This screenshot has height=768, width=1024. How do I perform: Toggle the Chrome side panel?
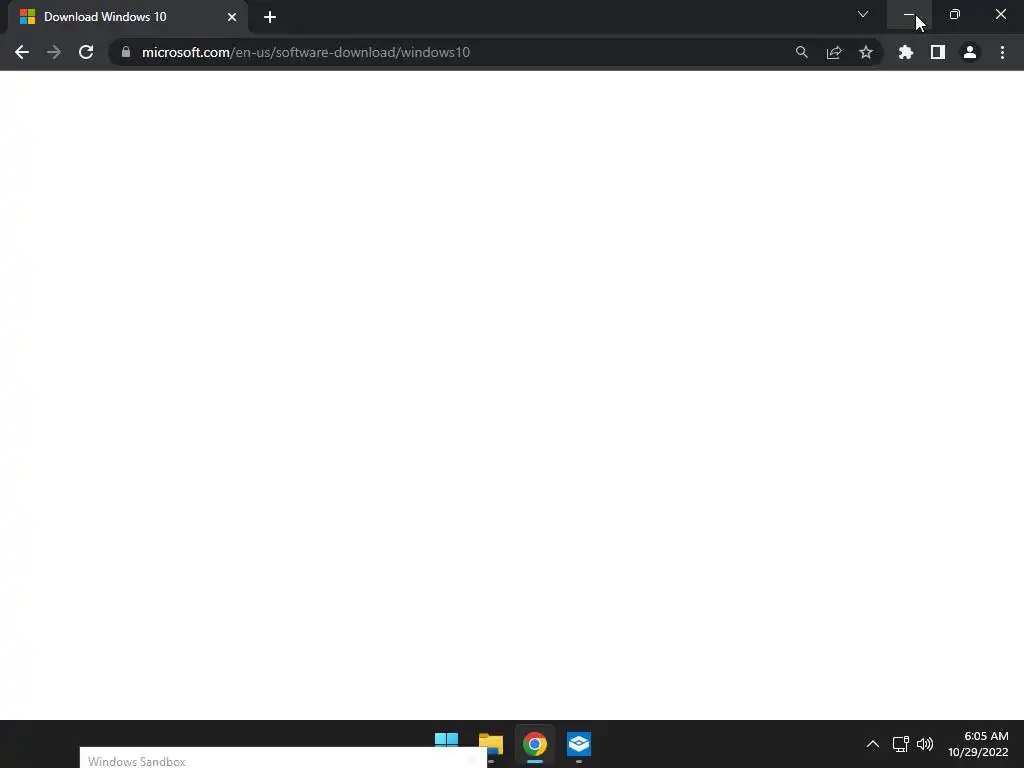[938, 52]
